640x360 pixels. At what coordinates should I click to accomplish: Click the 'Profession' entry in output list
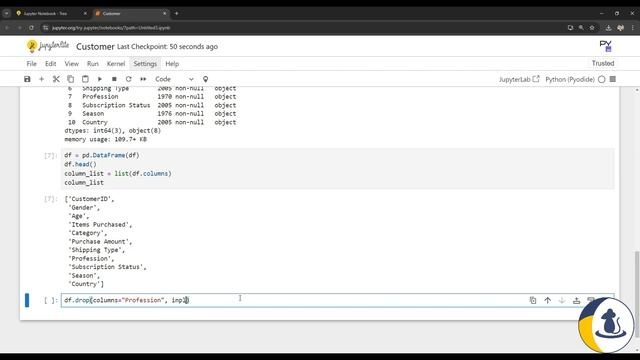(91, 259)
